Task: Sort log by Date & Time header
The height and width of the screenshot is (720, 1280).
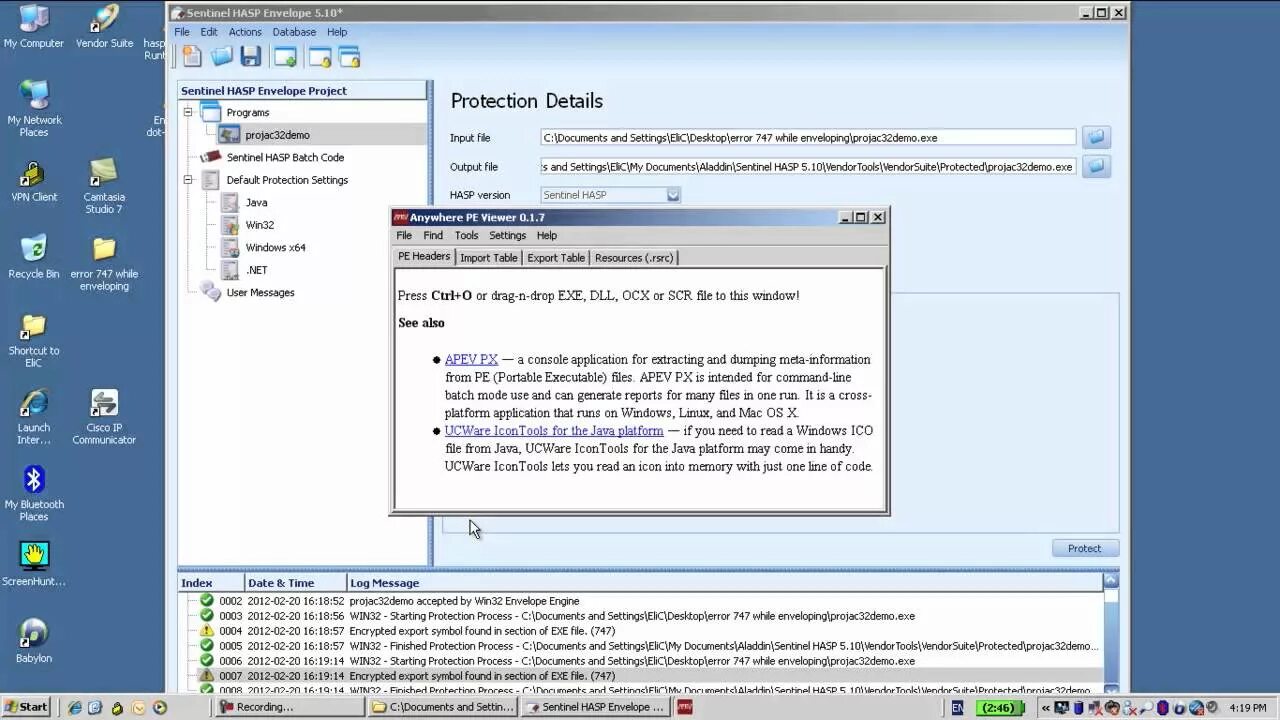Action: point(295,583)
